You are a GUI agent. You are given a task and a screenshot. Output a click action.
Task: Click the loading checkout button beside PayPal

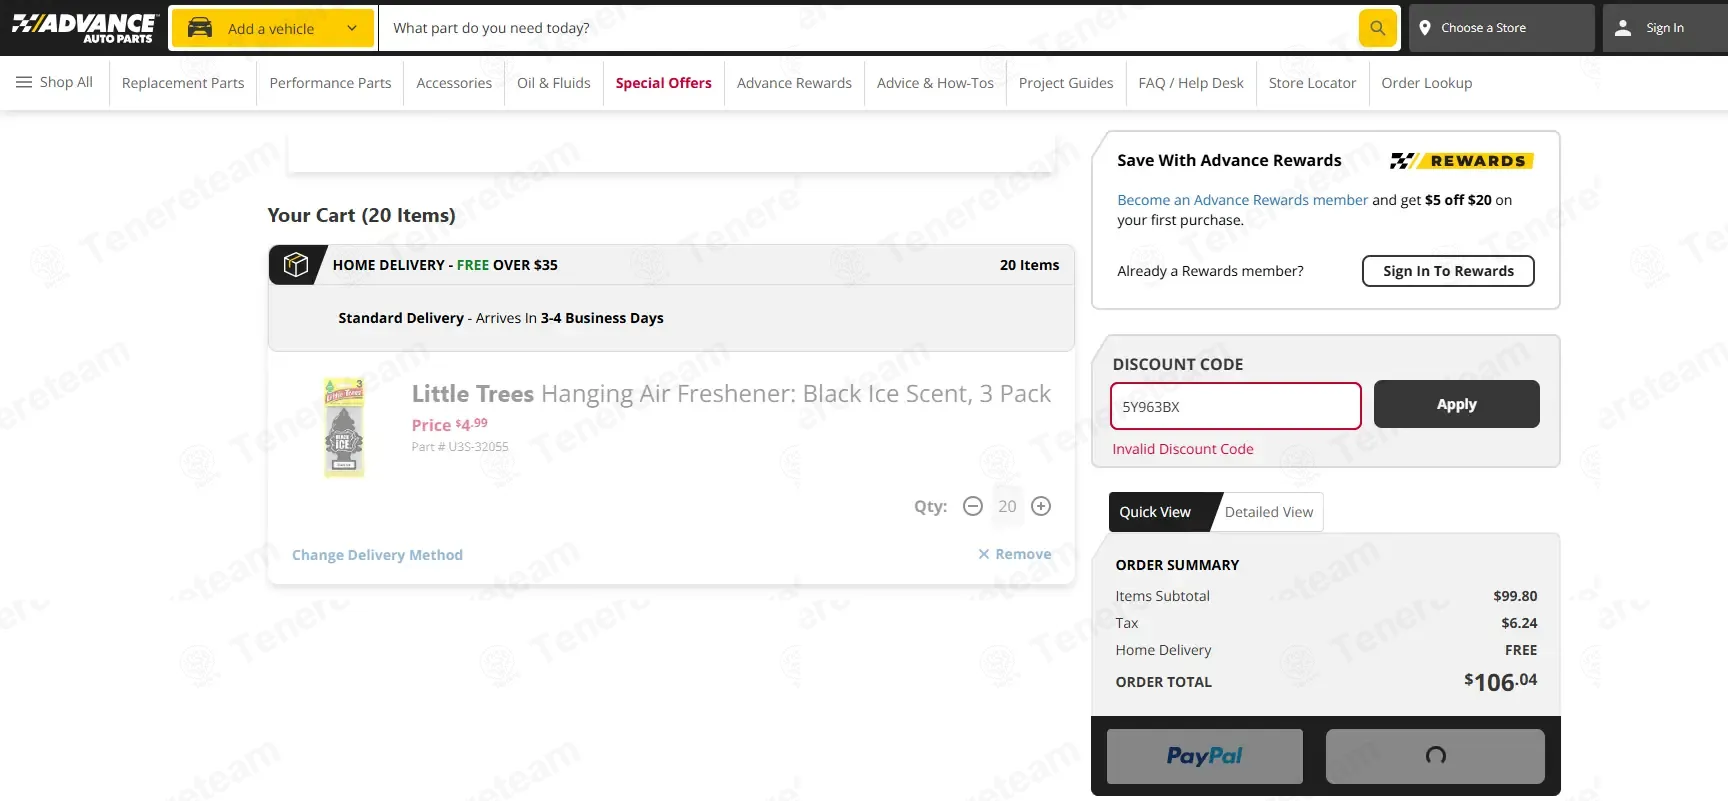click(1435, 756)
